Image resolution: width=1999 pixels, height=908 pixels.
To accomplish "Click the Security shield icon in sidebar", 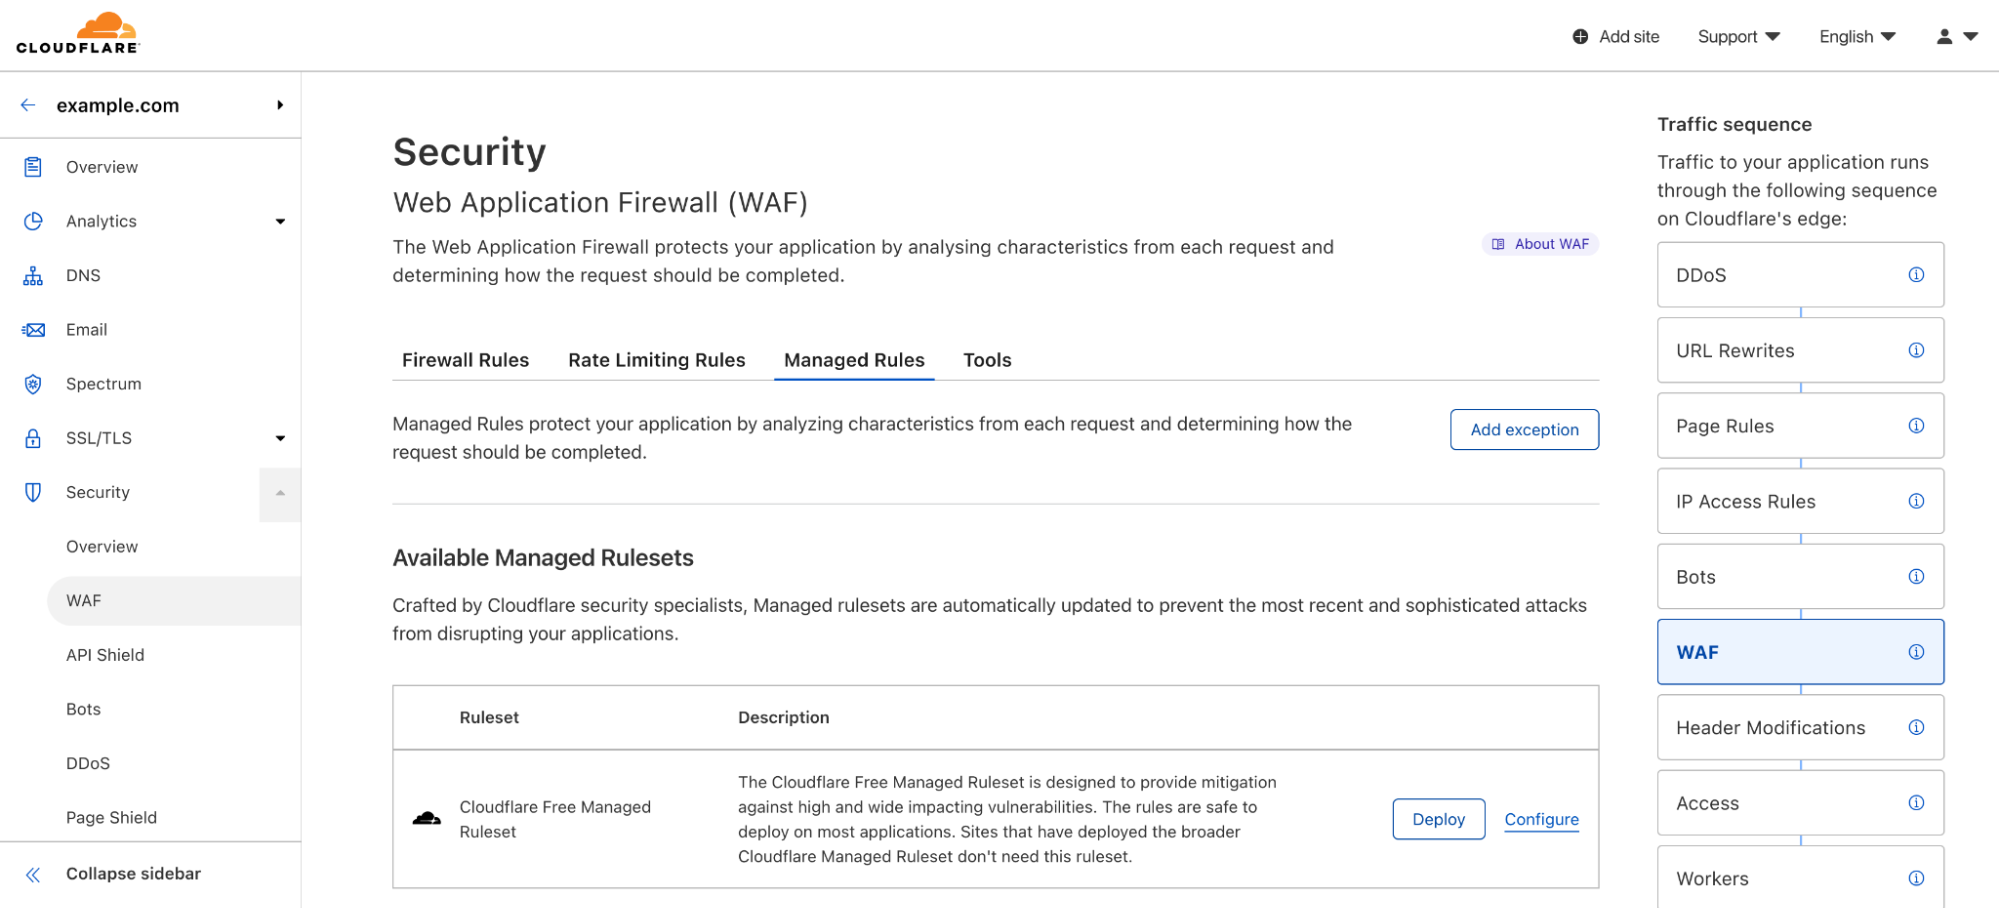I will point(33,492).
